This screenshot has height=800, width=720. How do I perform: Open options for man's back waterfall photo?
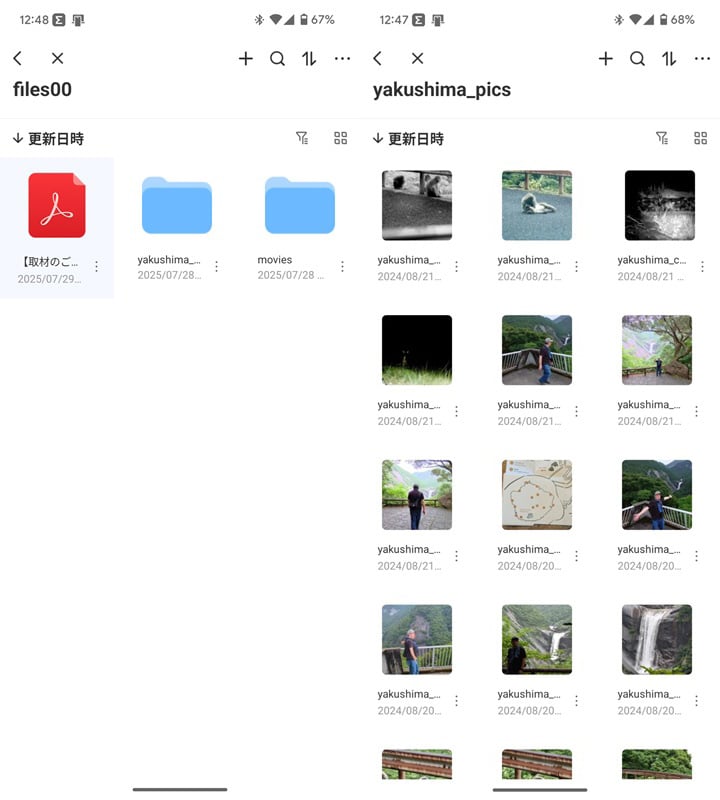click(x=456, y=556)
